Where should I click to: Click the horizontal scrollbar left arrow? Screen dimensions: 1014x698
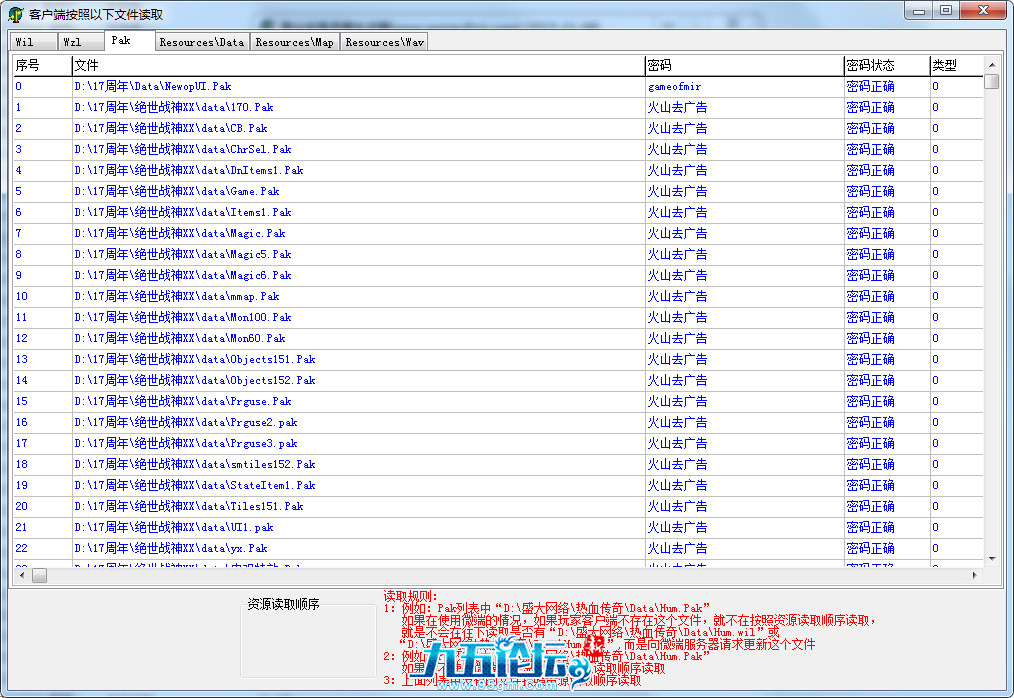(x=21, y=576)
